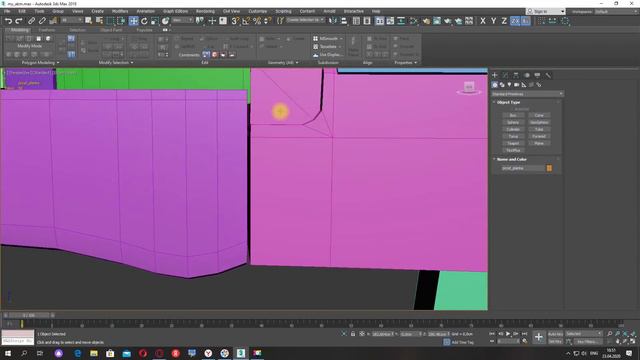Click the Mirror tool icon
The image size is (640, 360).
(333, 21)
